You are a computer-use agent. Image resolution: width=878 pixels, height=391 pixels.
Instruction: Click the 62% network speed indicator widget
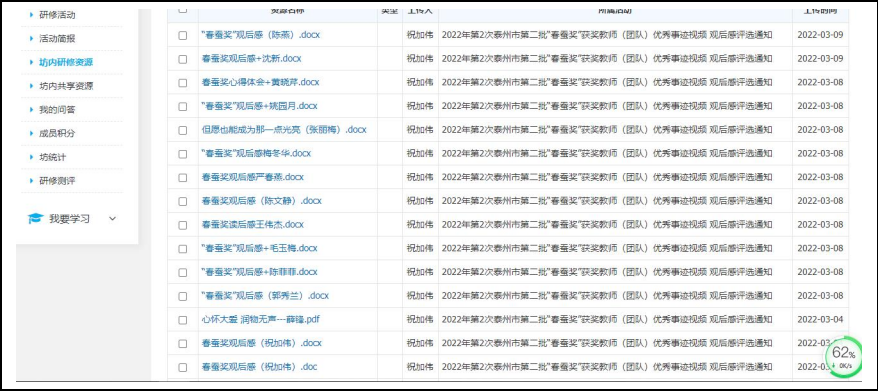point(844,357)
